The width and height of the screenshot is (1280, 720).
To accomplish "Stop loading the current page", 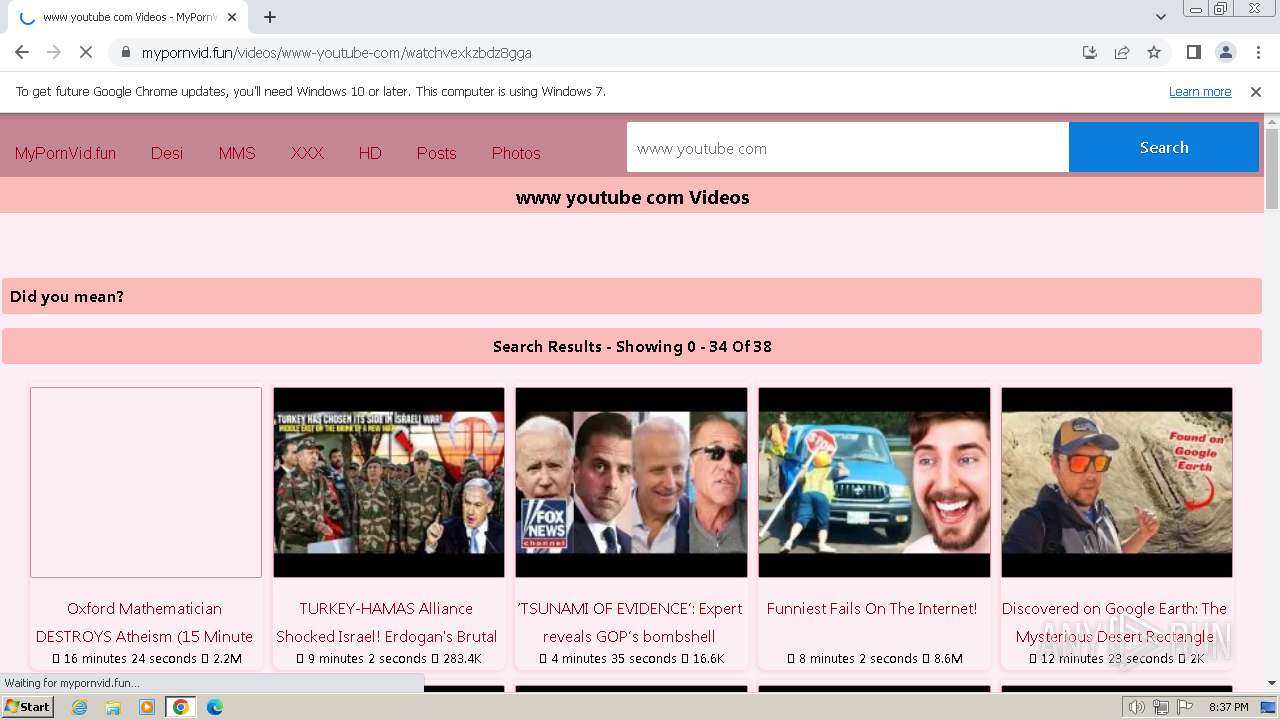I will tap(85, 52).
